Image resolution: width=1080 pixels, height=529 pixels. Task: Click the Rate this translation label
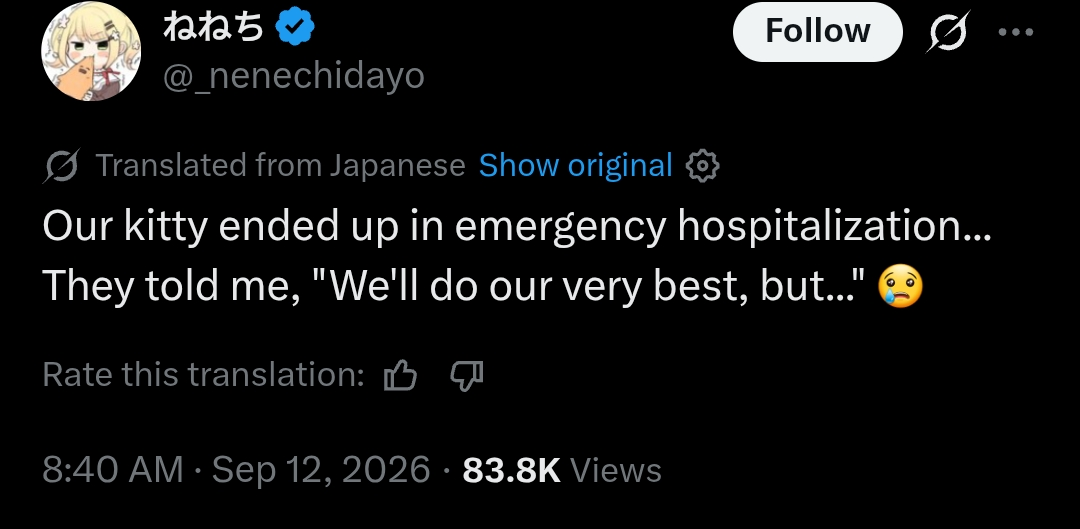(x=204, y=375)
